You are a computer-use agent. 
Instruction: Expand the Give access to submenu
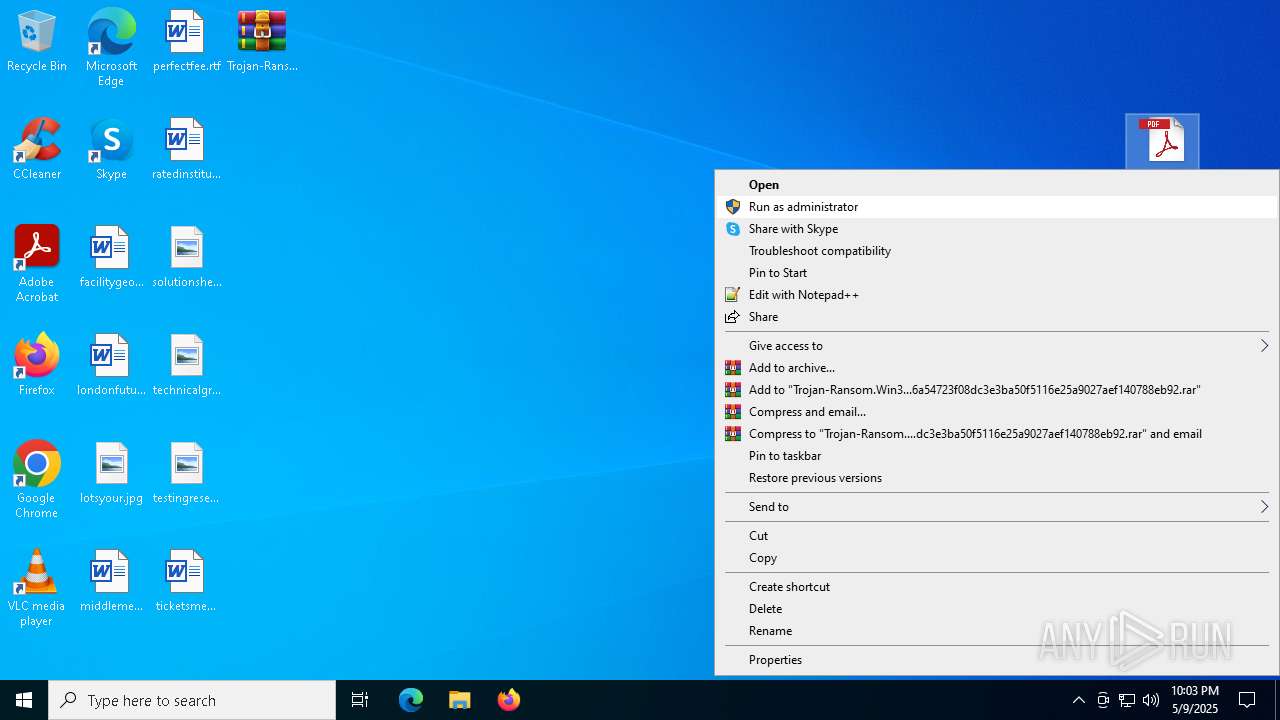click(x=997, y=346)
